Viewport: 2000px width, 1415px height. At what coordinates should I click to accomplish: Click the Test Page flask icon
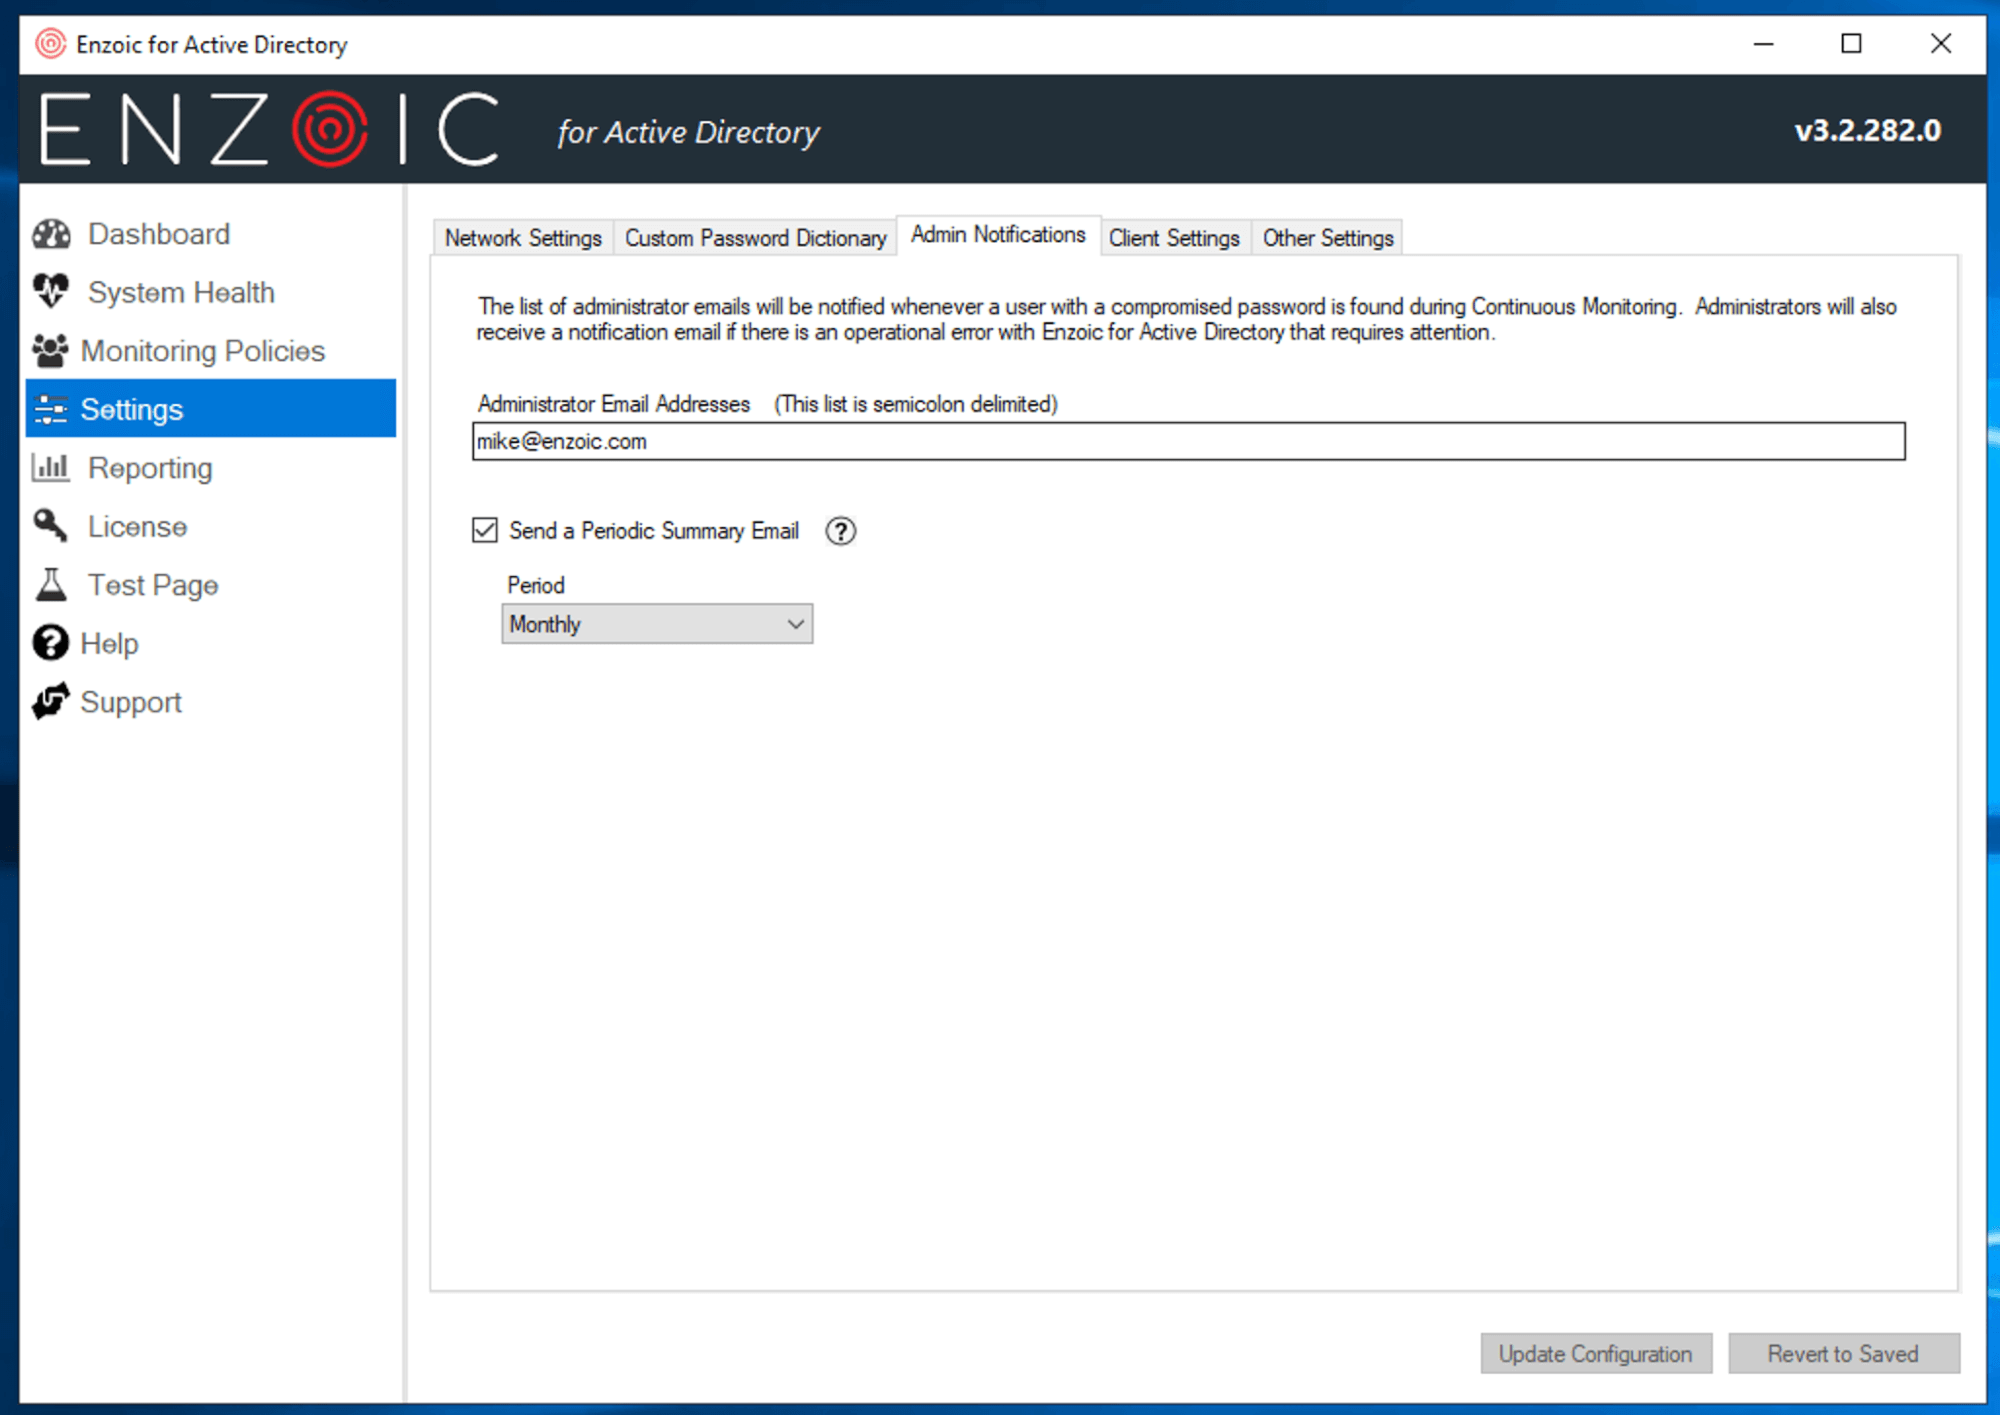tap(51, 585)
